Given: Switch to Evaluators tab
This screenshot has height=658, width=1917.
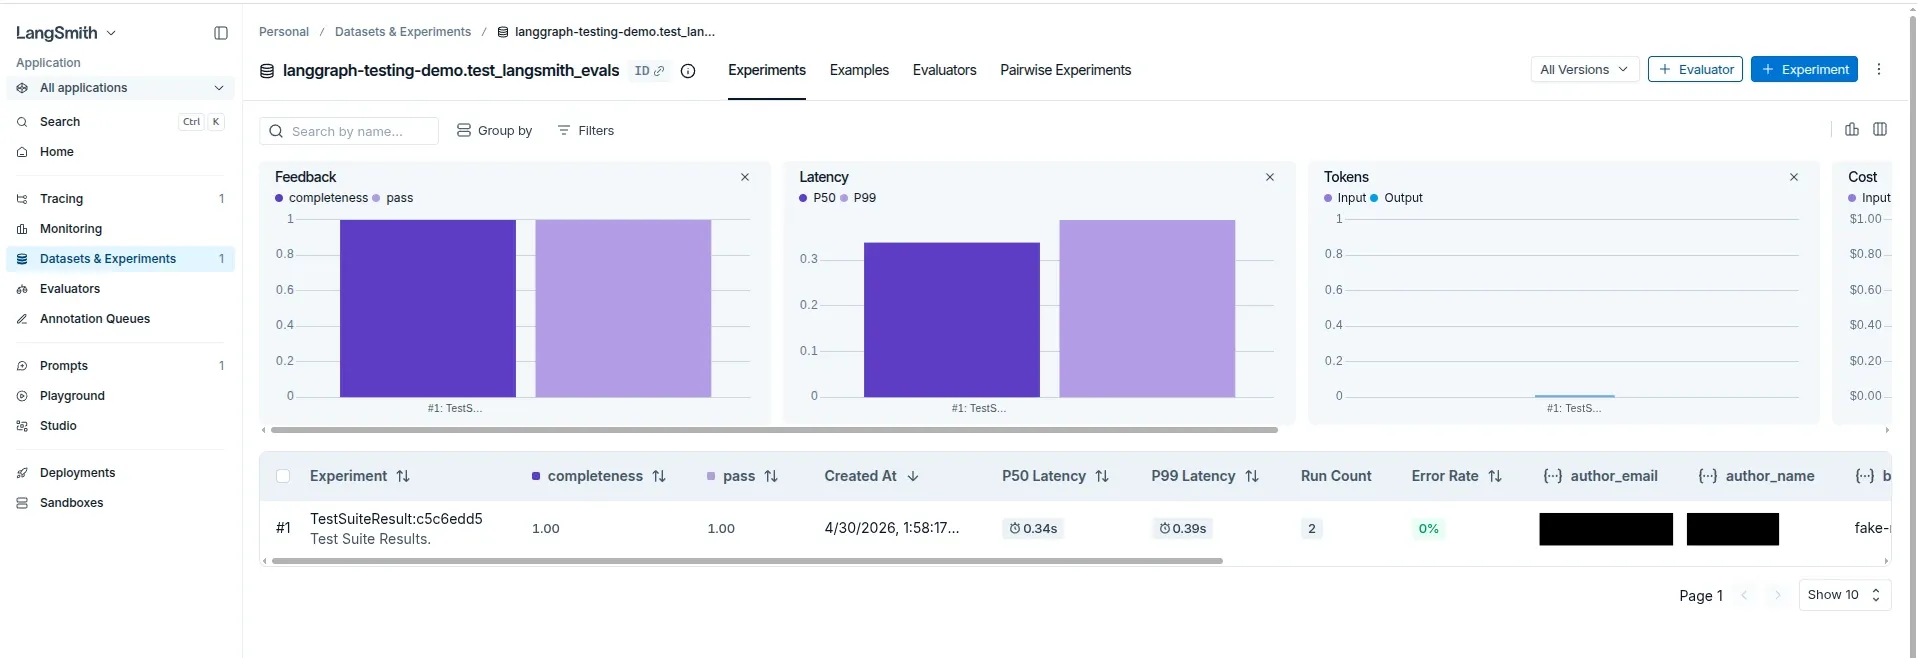Looking at the screenshot, I should [x=944, y=70].
